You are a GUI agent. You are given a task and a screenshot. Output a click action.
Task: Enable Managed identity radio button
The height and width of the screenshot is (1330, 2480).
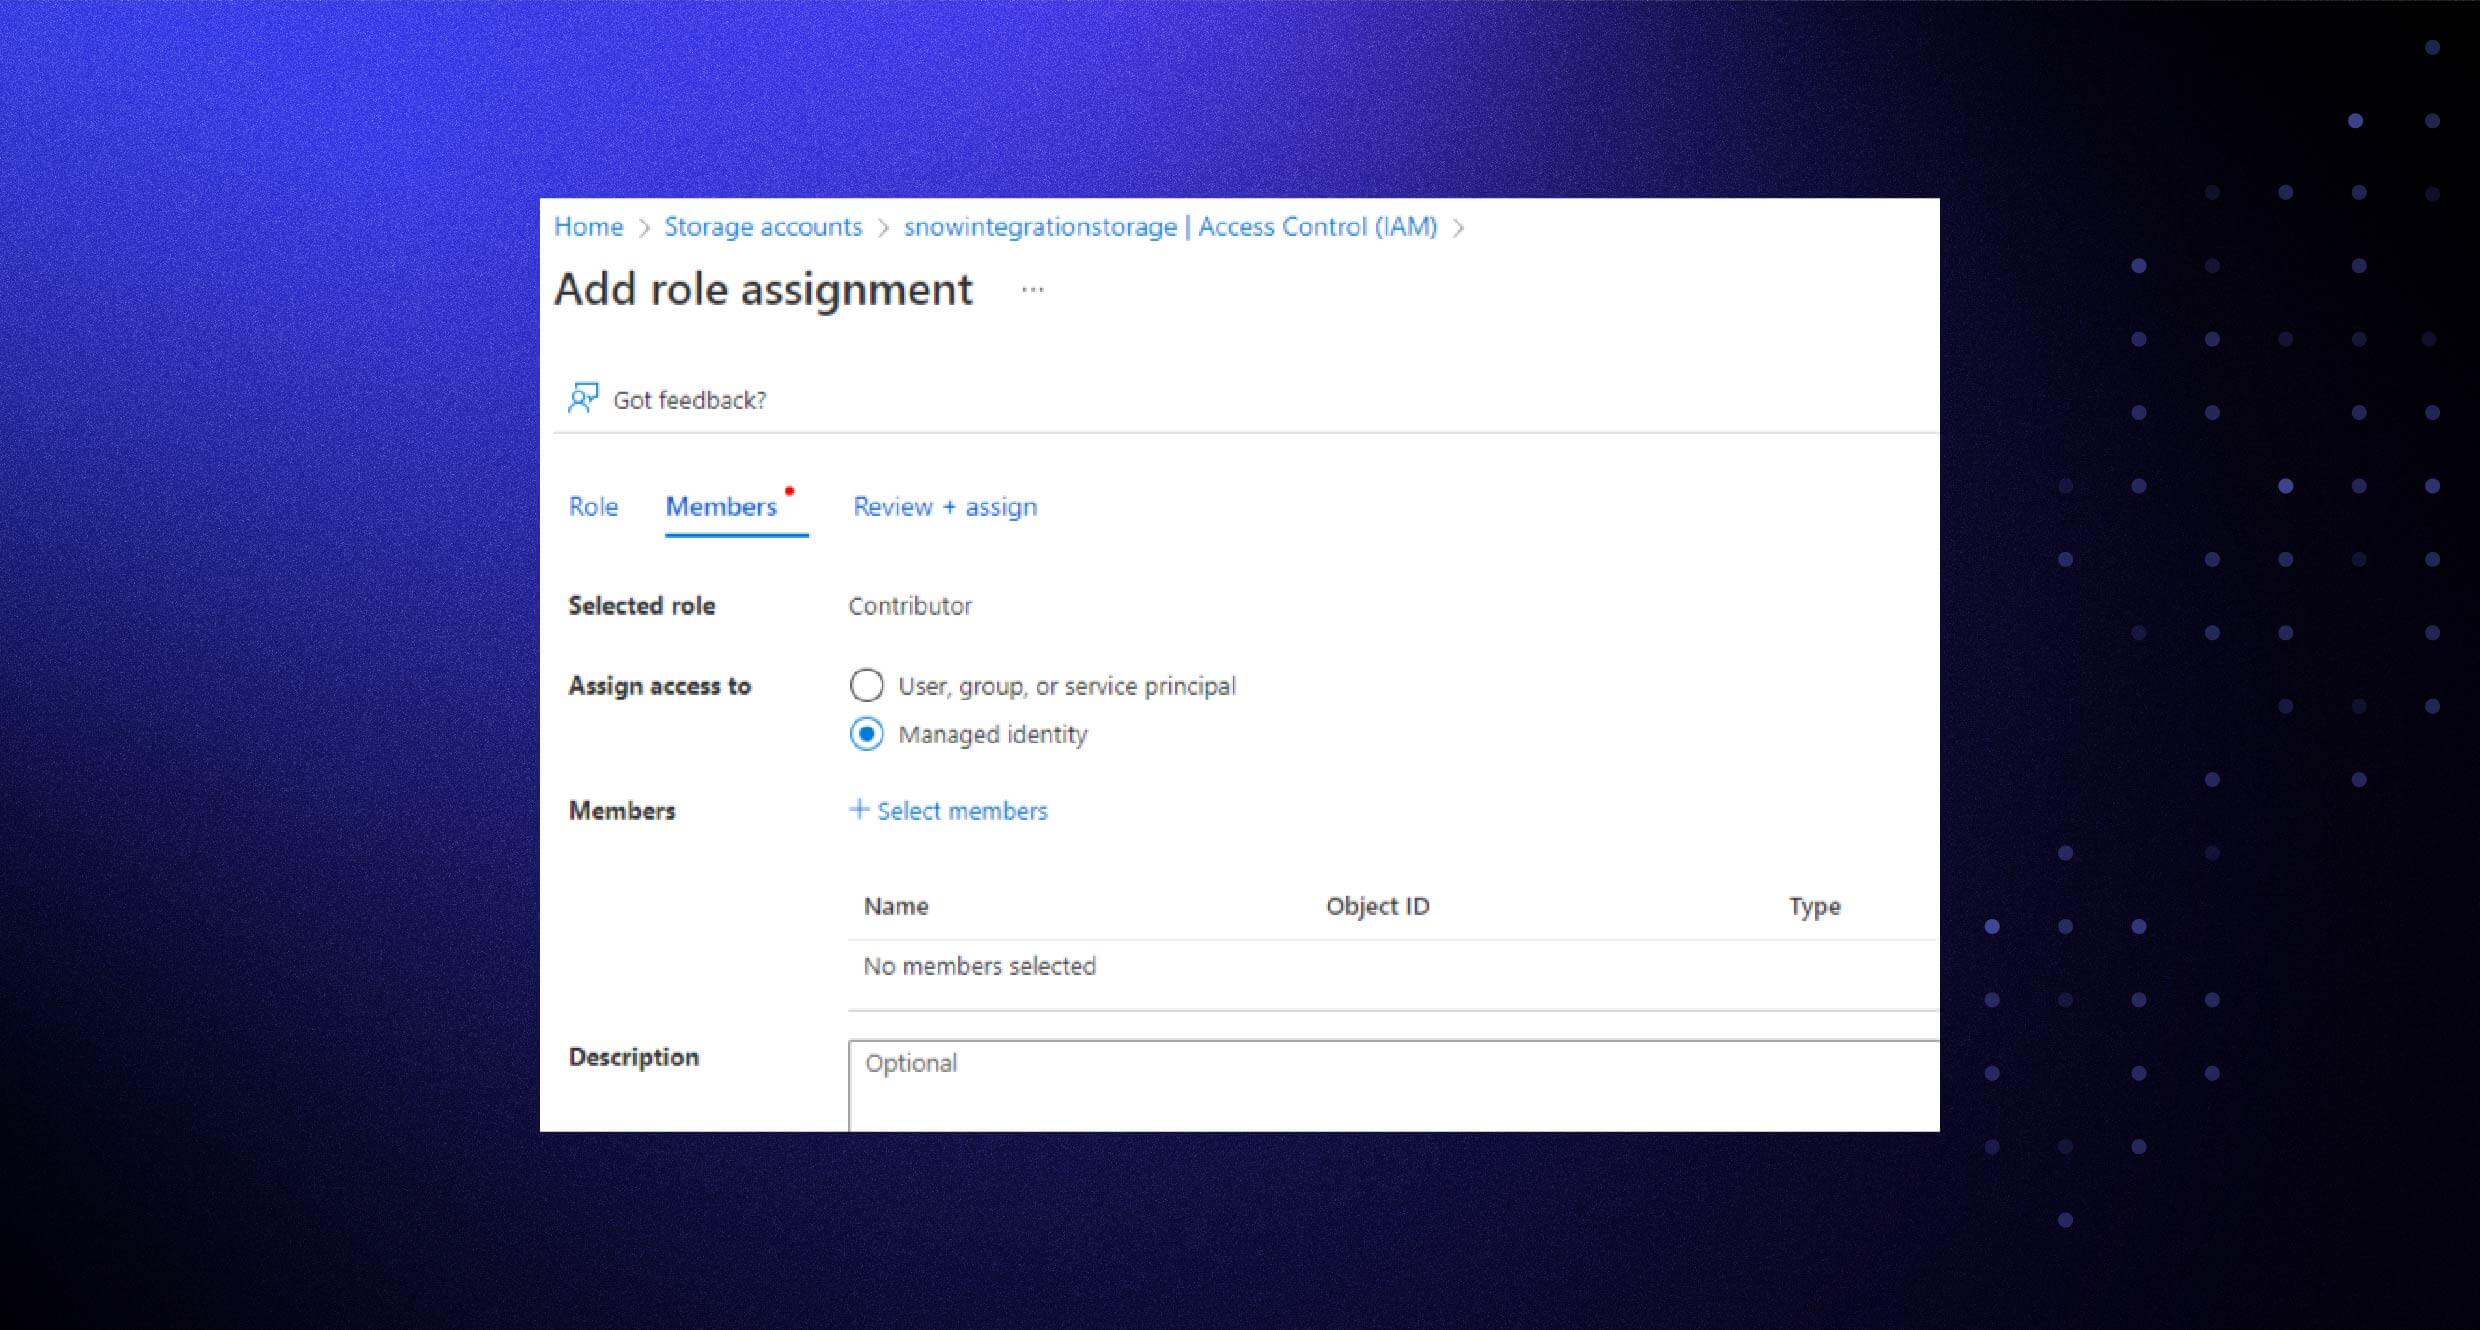(868, 734)
